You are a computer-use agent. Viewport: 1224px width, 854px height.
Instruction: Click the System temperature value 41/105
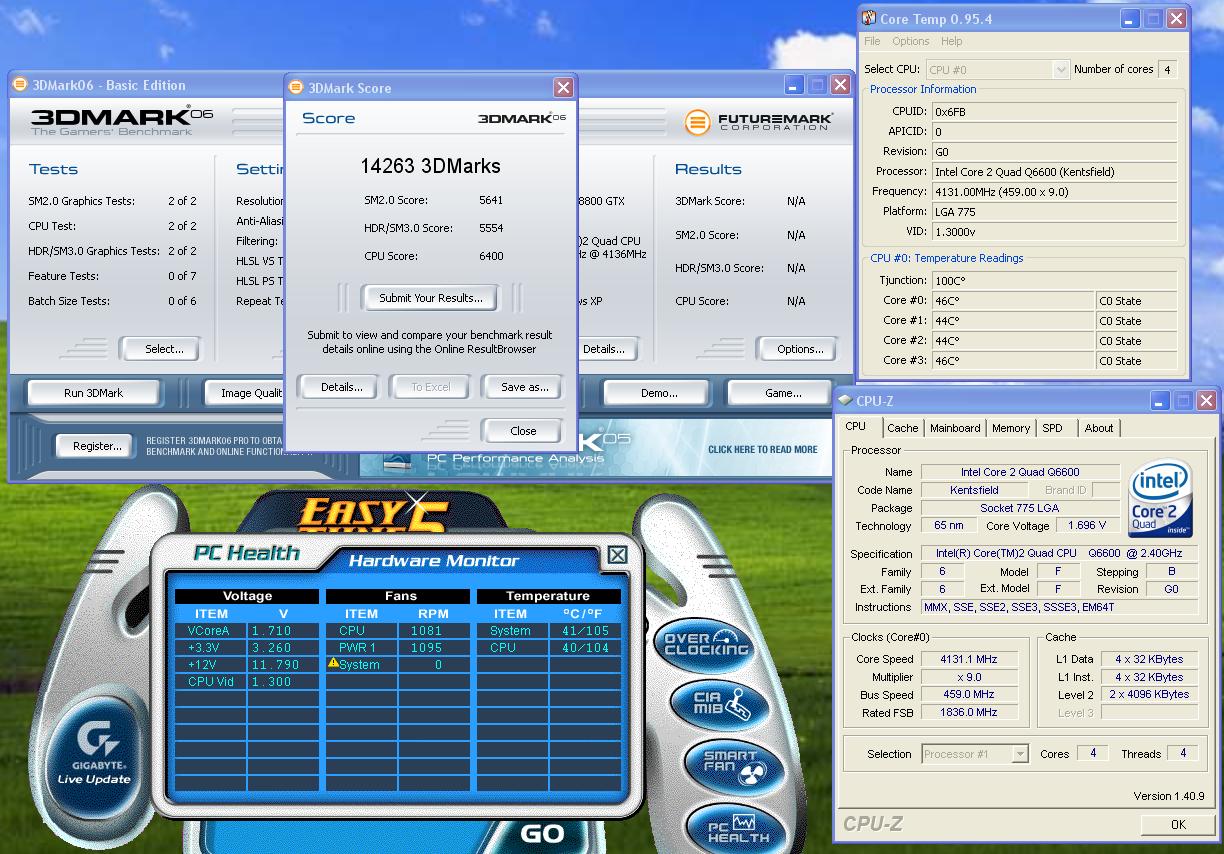[585, 631]
